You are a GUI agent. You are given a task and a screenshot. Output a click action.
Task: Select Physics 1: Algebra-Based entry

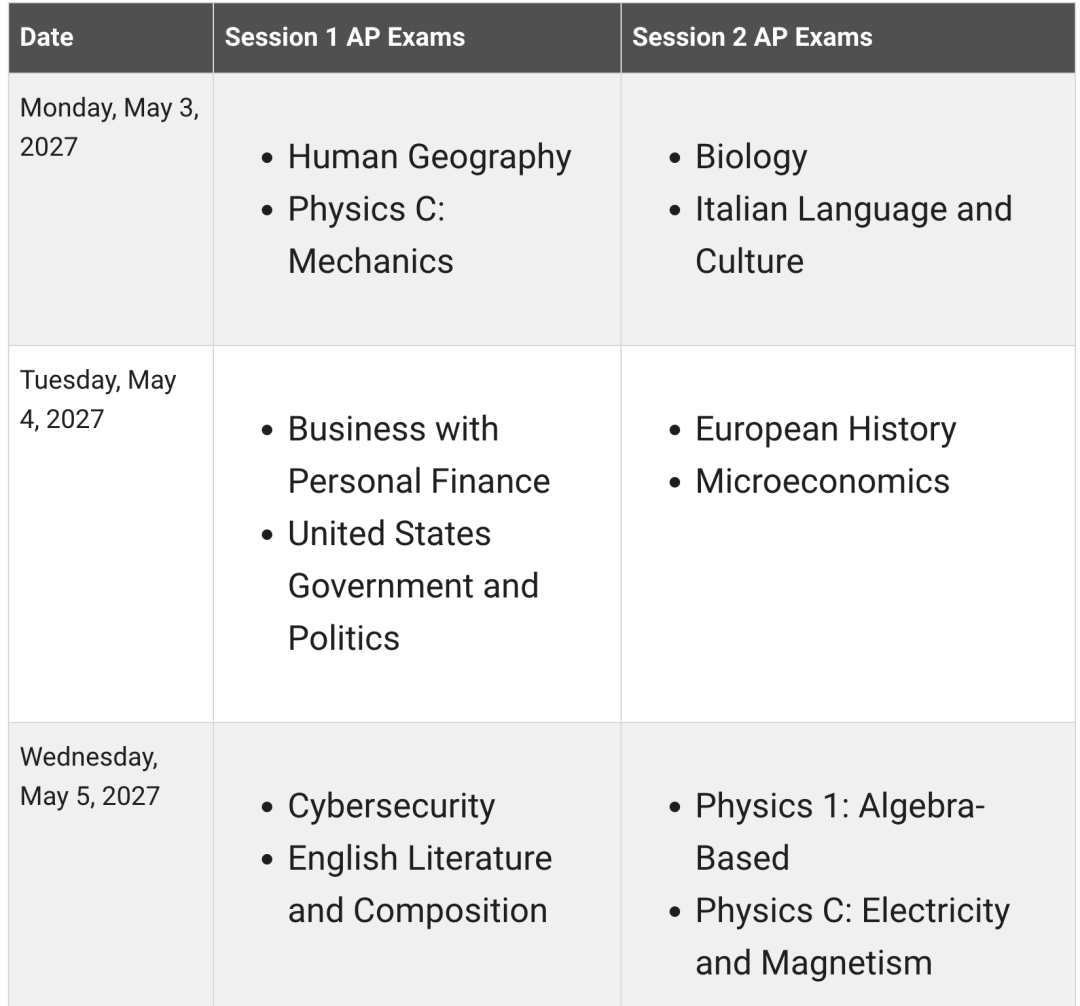(840, 832)
